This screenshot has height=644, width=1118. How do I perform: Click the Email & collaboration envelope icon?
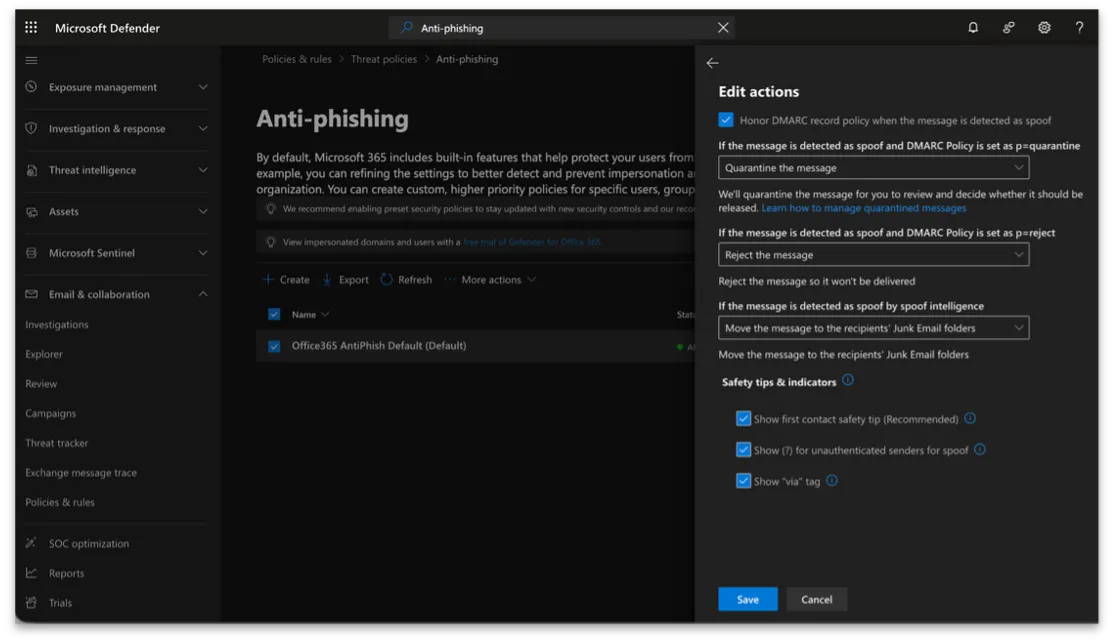[x=31, y=294]
